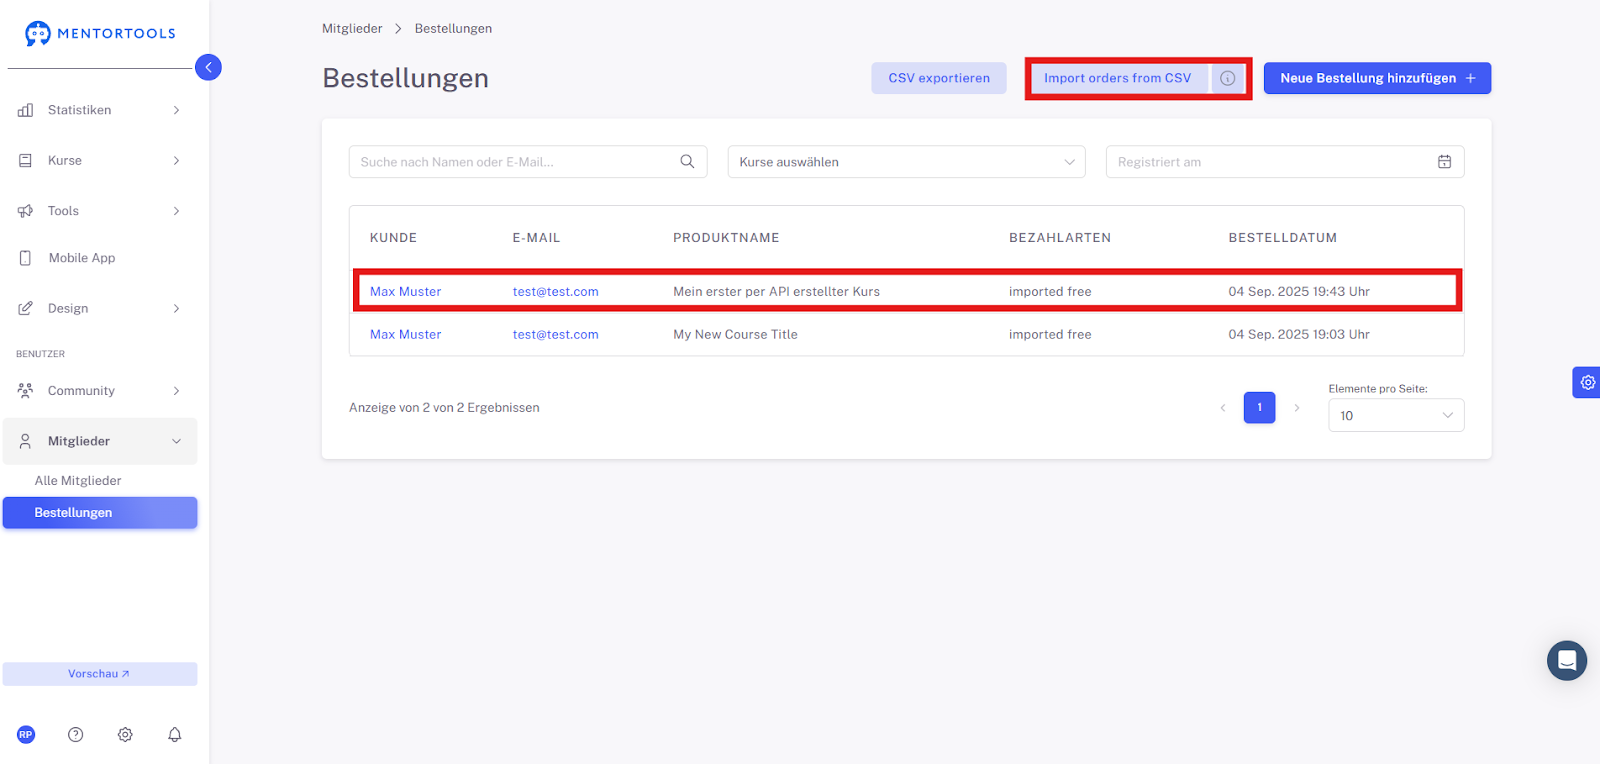Click the search magnifier icon

coord(687,161)
